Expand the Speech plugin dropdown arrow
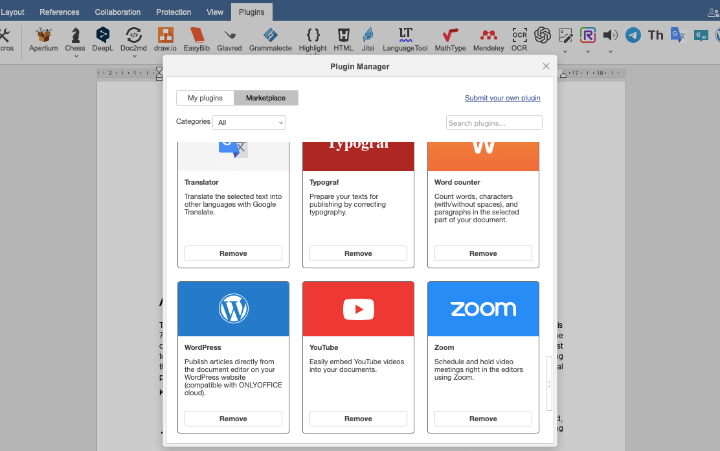This screenshot has width=720, height=451. (x=610, y=51)
